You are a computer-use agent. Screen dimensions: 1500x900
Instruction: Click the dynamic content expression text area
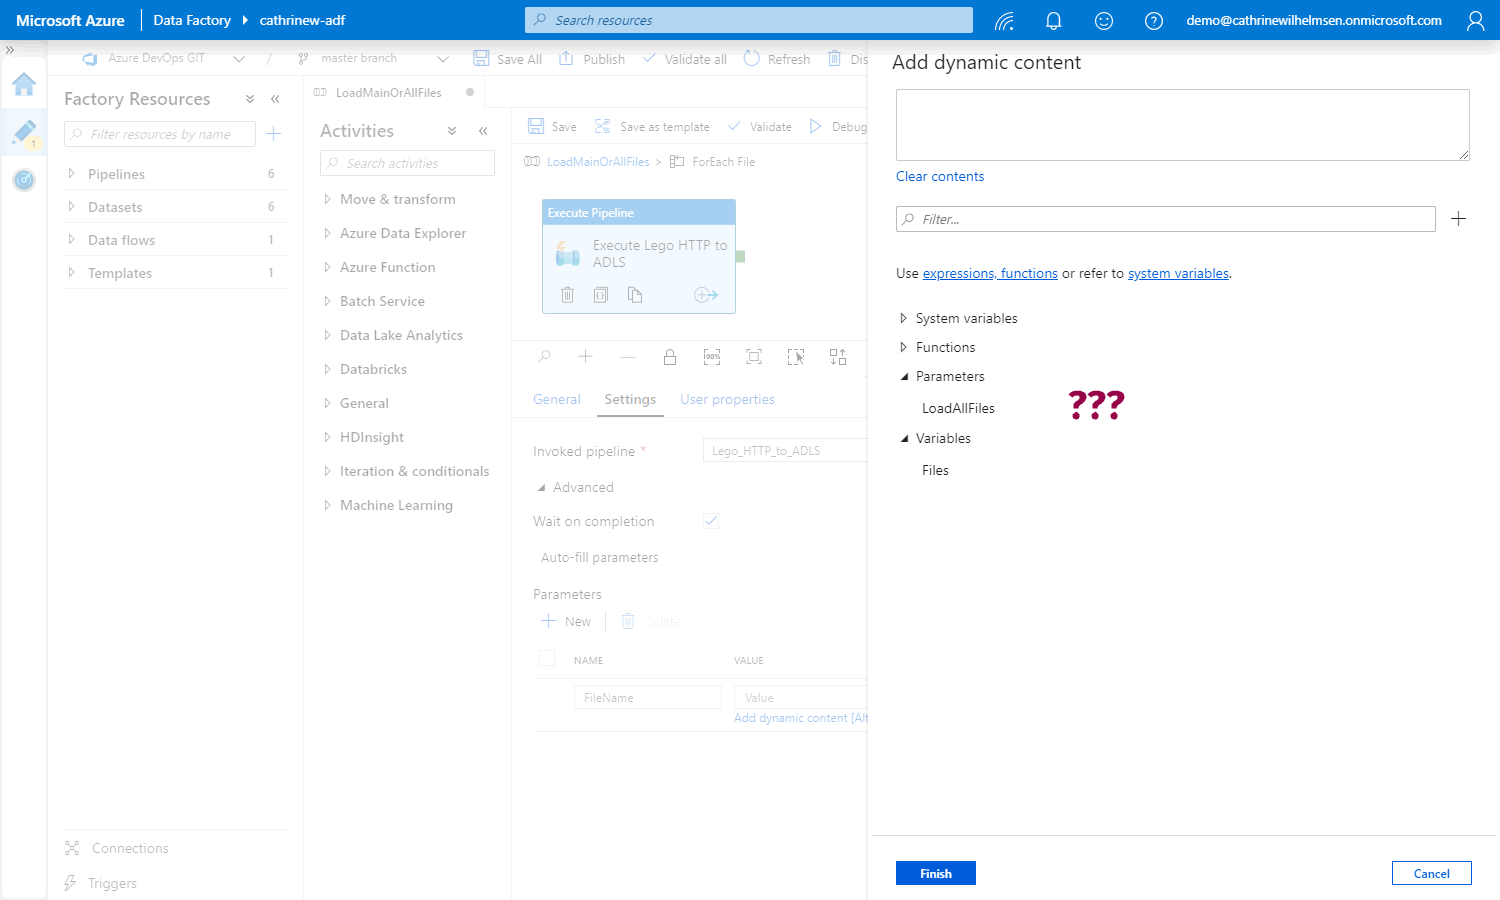[1182, 125]
